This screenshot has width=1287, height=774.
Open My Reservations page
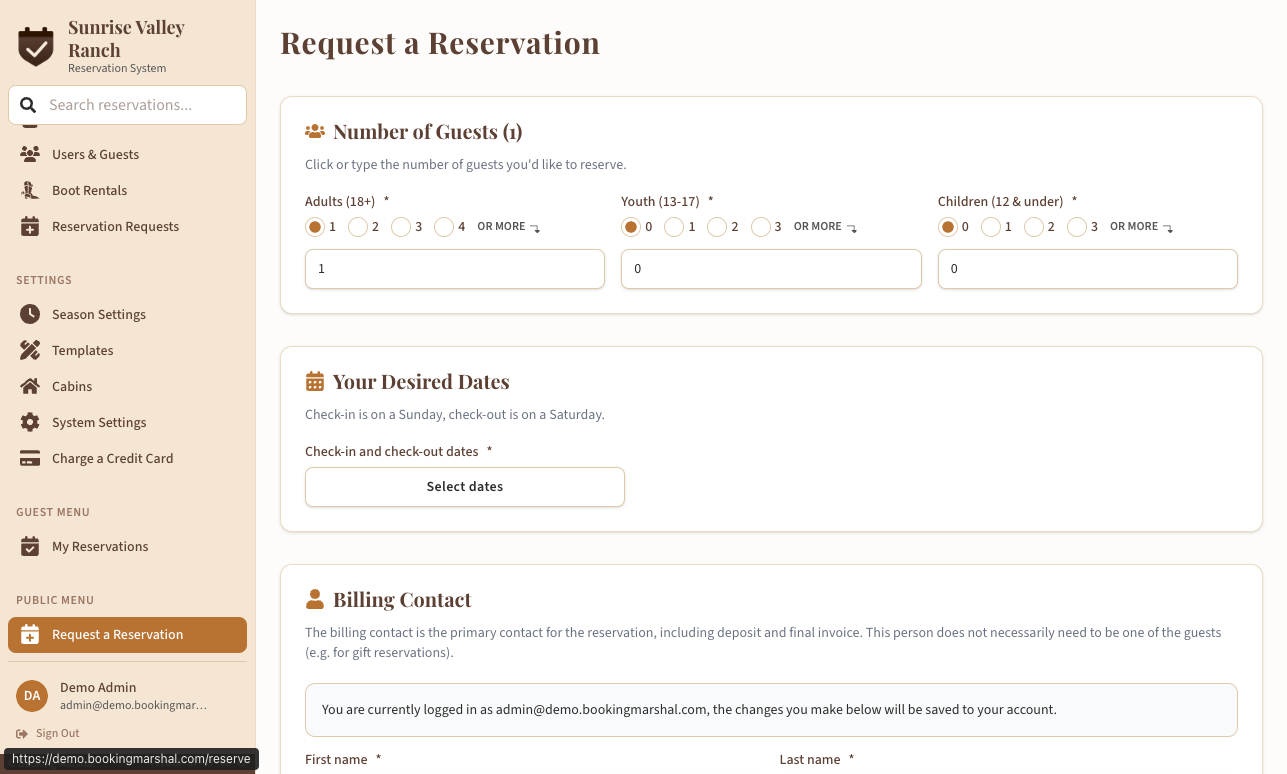pos(127,546)
